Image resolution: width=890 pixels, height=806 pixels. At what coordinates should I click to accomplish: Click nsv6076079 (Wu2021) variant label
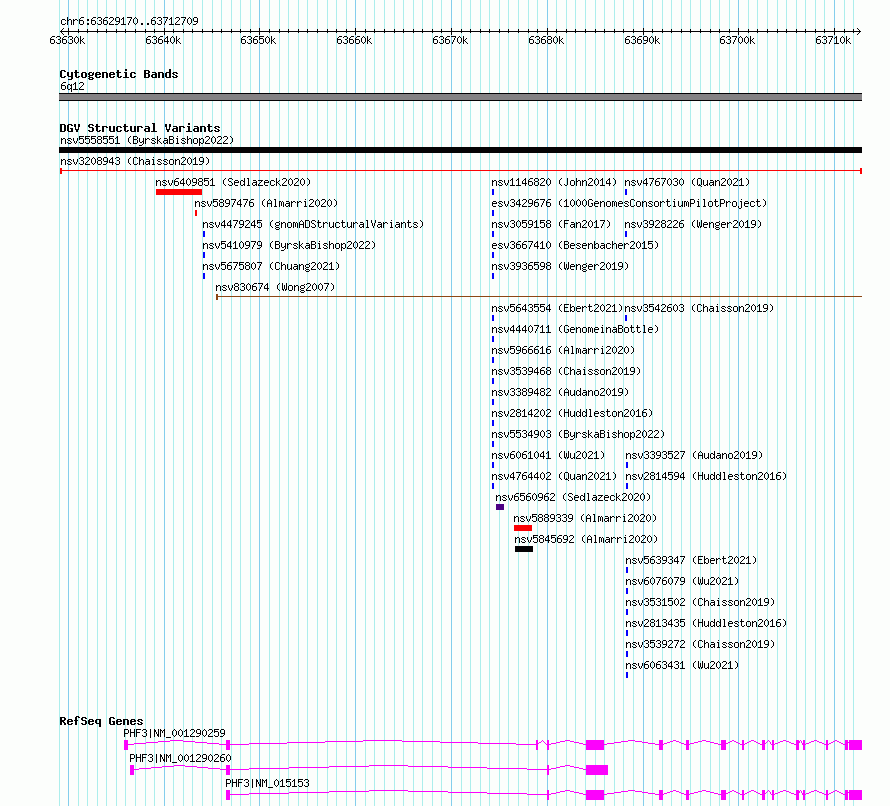point(682,581)
